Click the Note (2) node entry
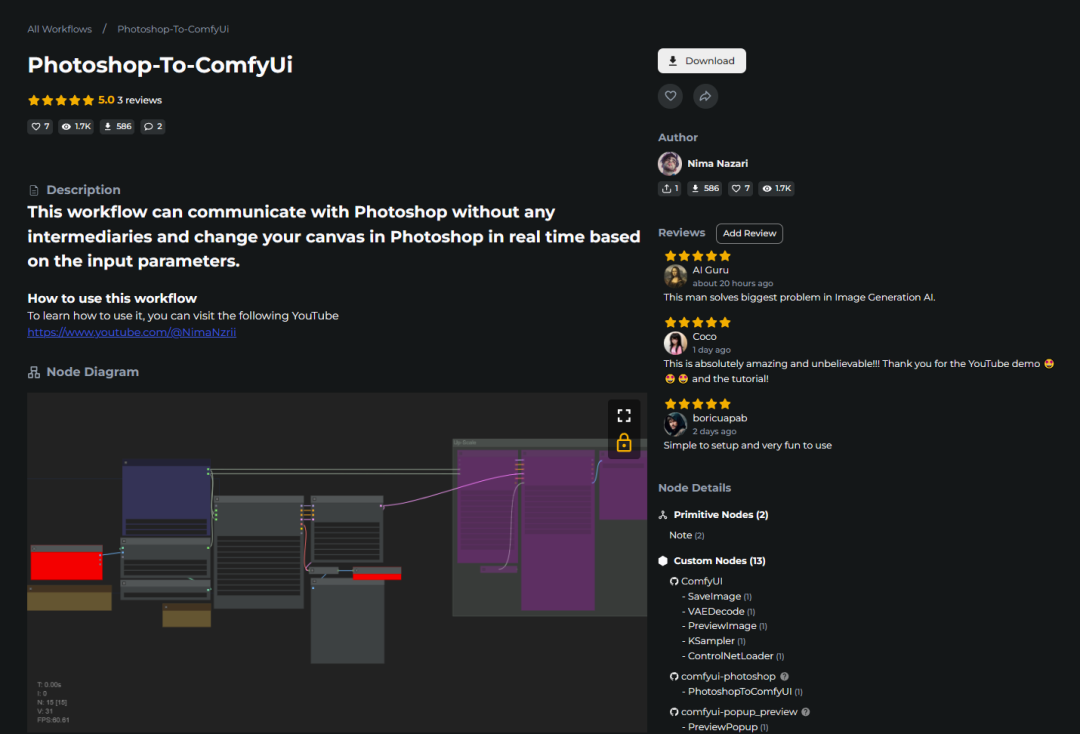Image resolution: width=1080 pixels, height=734 pixels. pos(687,535)
